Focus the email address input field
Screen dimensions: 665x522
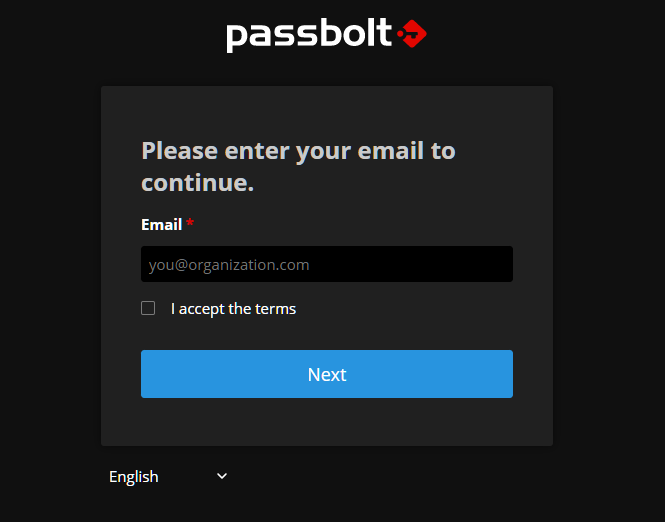coord(327,264)
